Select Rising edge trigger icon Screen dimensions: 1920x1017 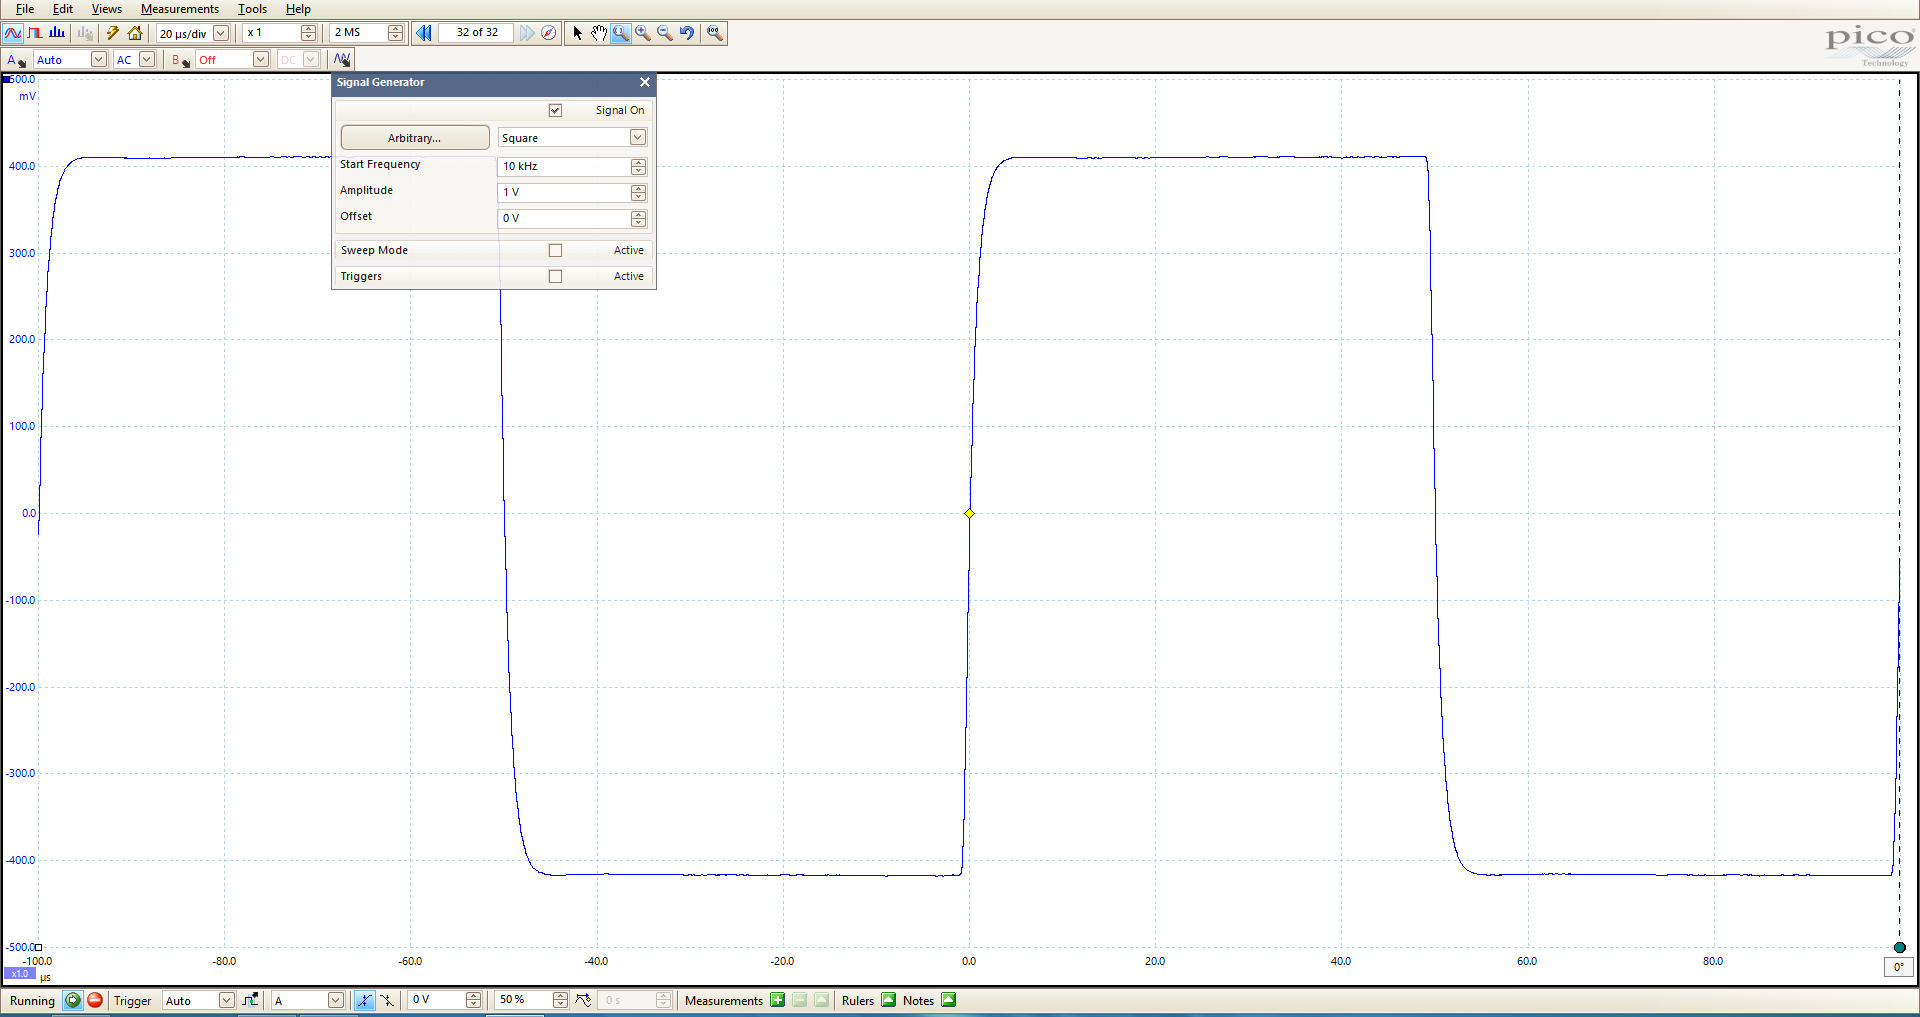pos(365,1000)
